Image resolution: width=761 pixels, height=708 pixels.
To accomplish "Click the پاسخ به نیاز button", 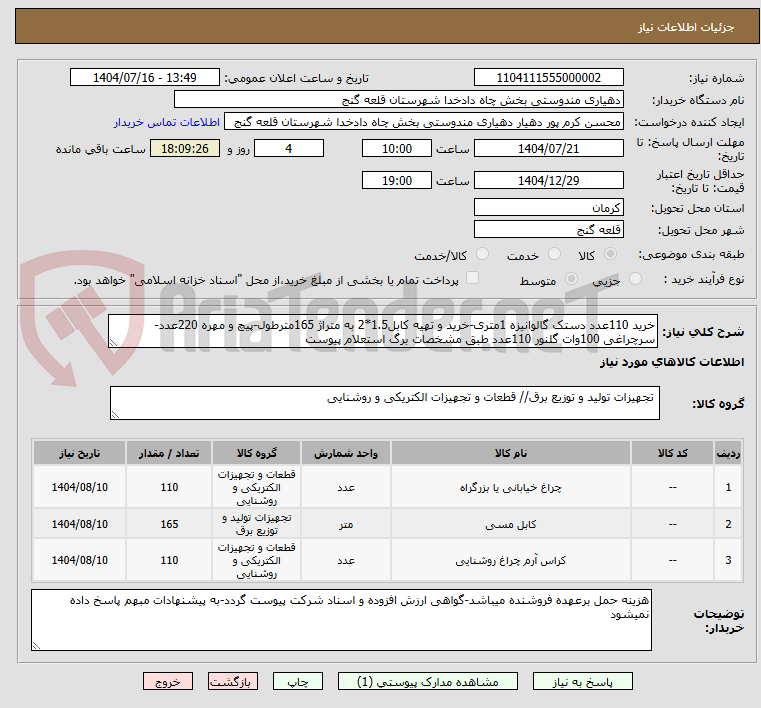I will click(582, 682).
